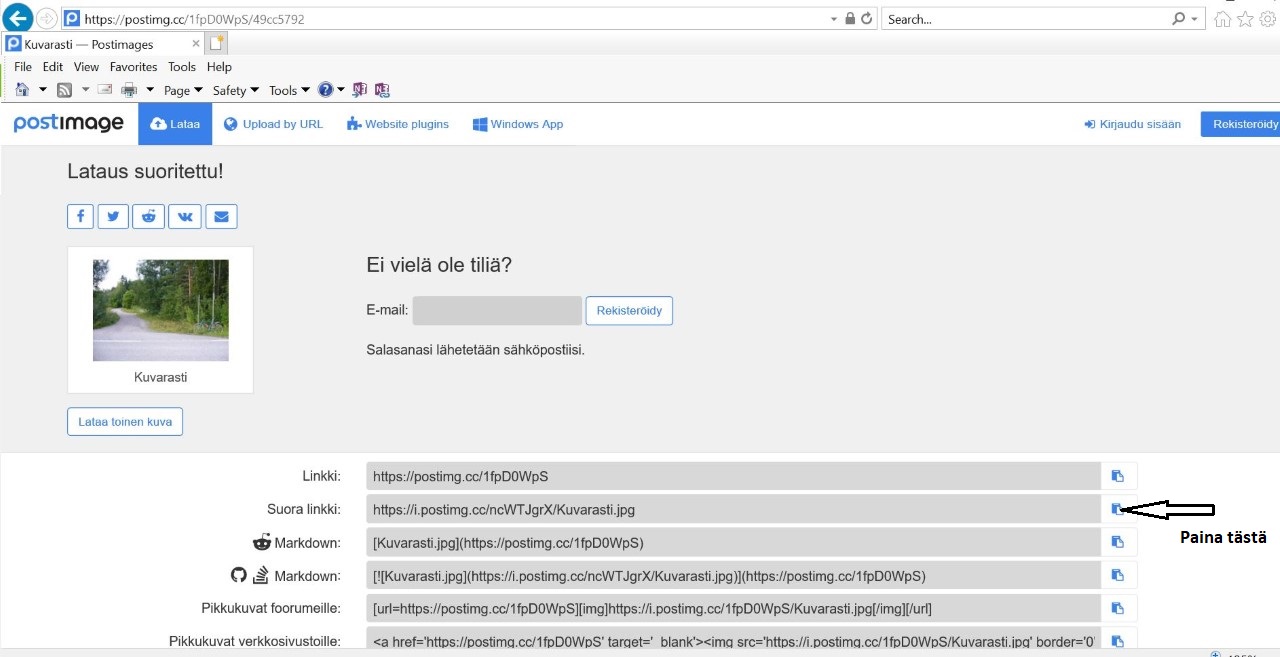Open the Favorites menu
This screenshot has height=657, width=1280.
[x=134, y=67]
